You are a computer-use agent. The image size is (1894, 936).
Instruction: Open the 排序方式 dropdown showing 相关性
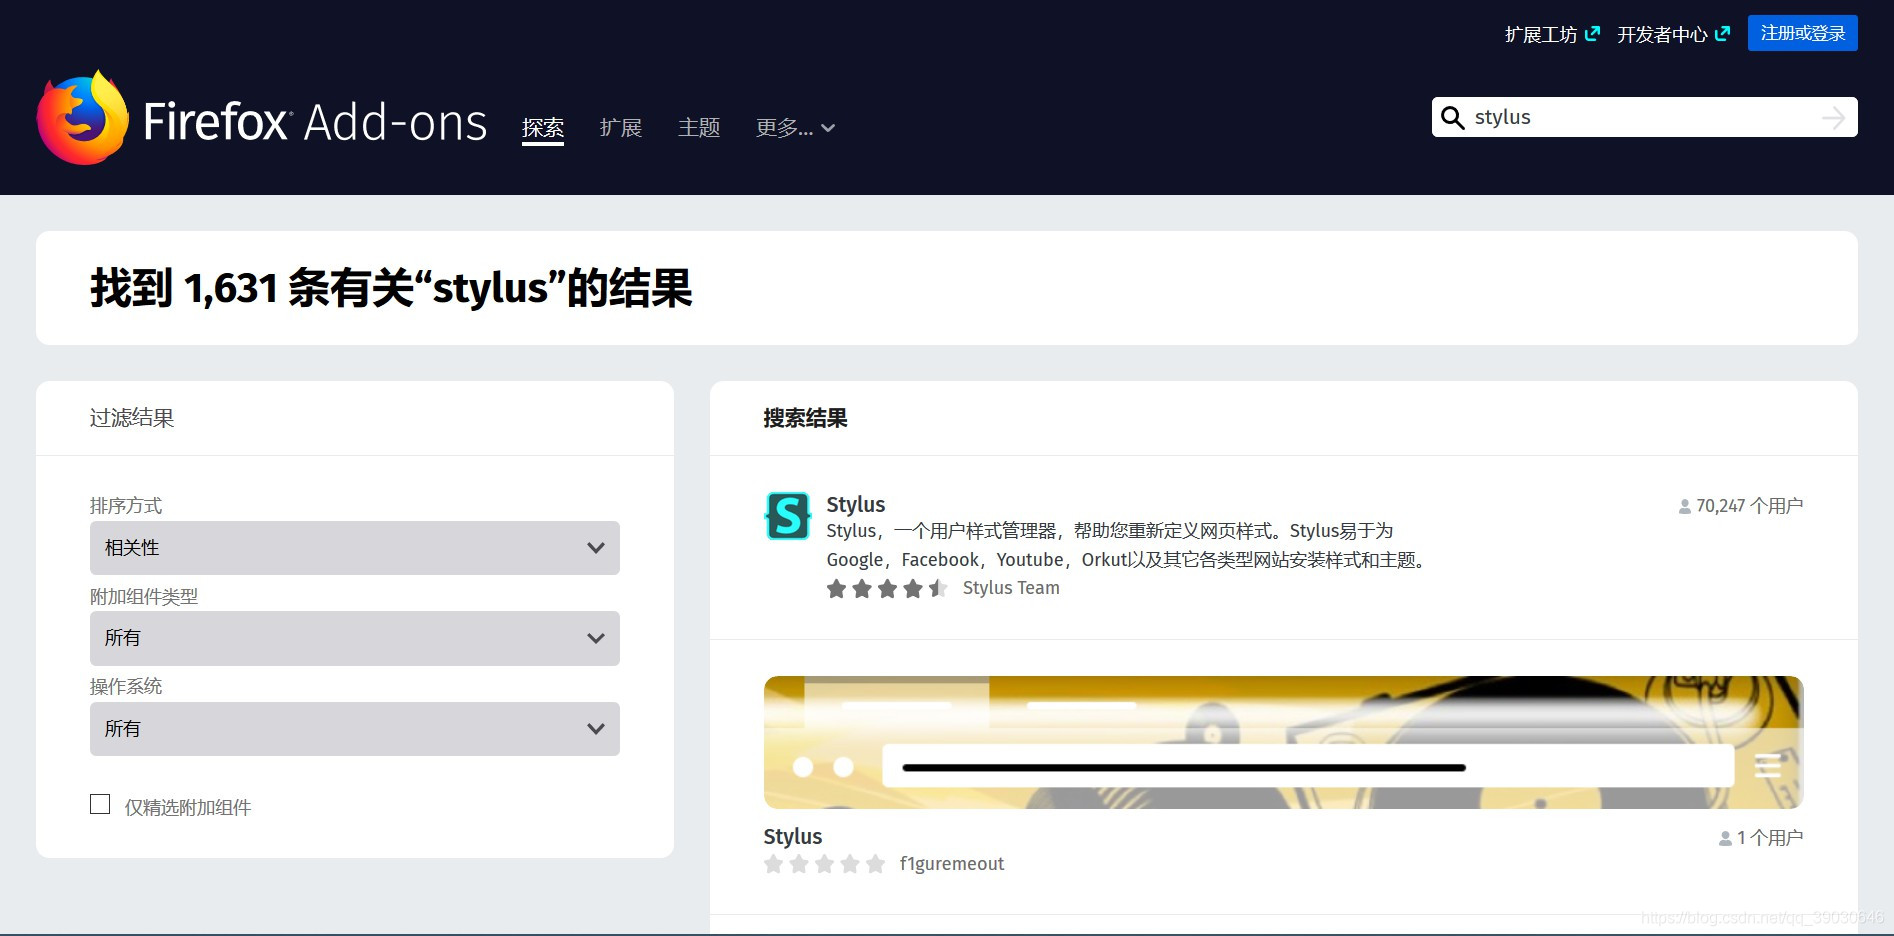[x=355, y=548]
